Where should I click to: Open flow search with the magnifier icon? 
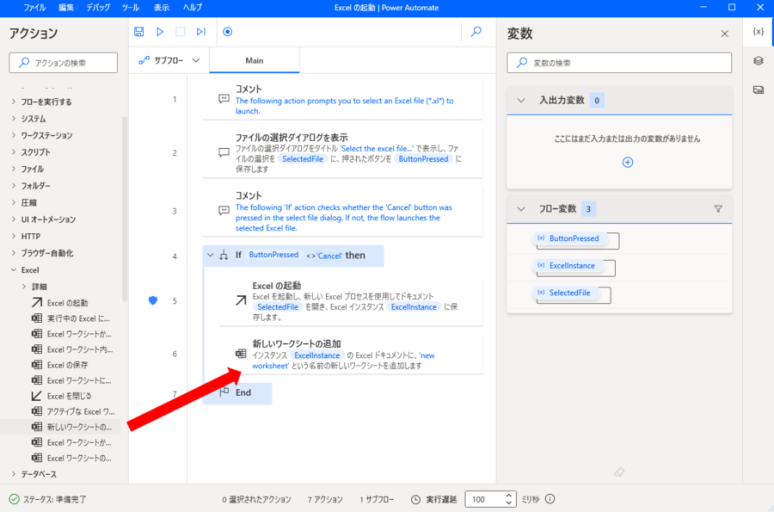476,32
